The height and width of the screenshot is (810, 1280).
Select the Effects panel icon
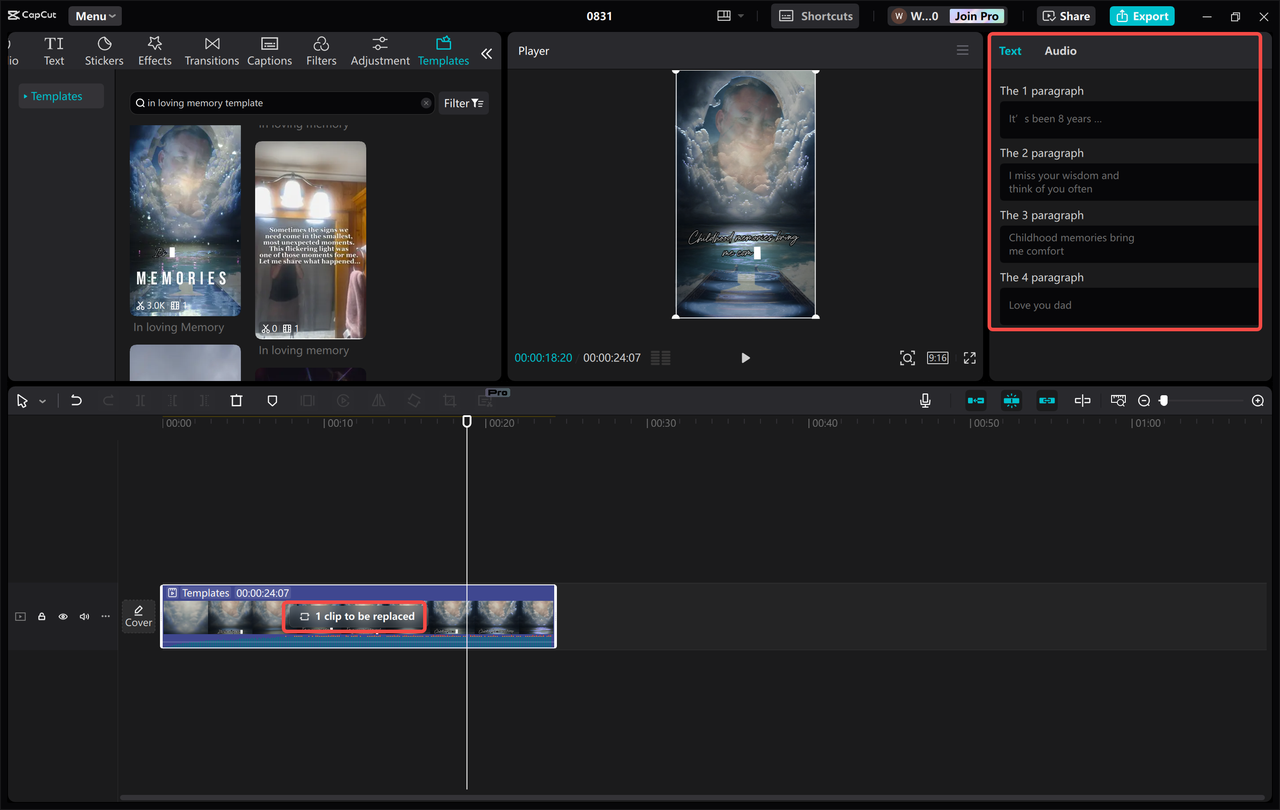pyautogui.click(x=155, y=50)
